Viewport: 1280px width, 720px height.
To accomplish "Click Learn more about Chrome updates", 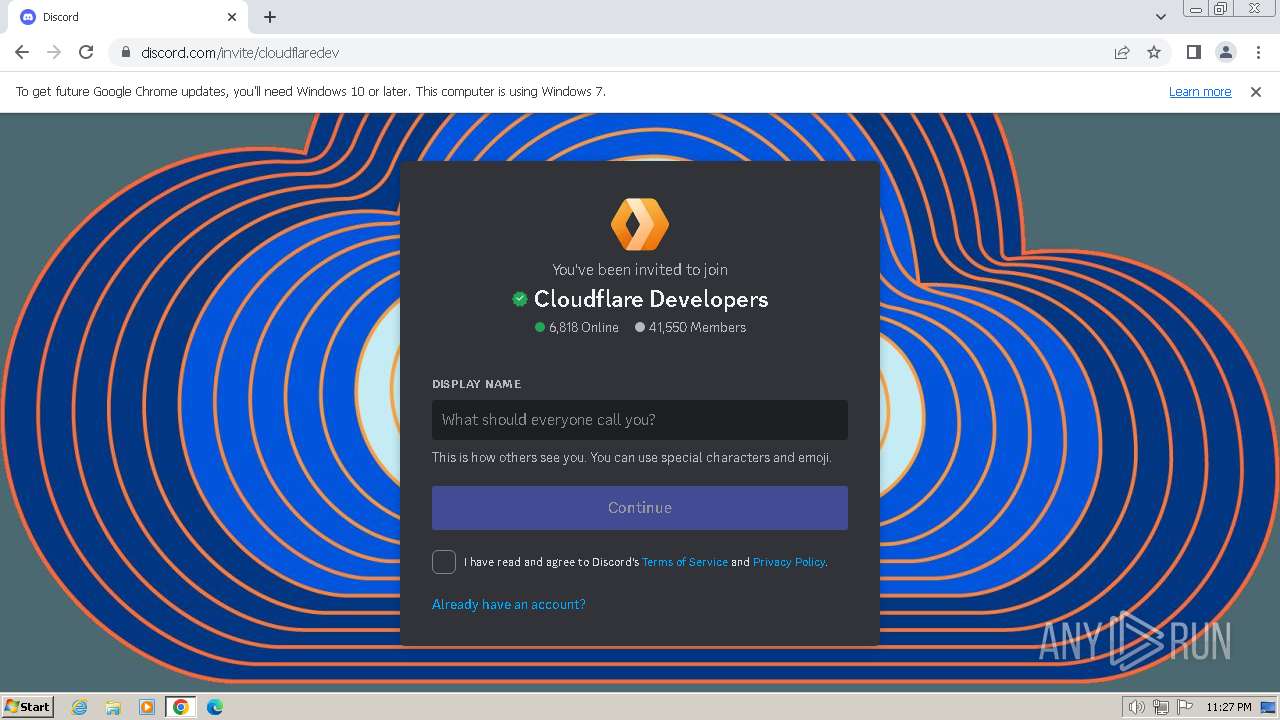I will [1200, 91].
